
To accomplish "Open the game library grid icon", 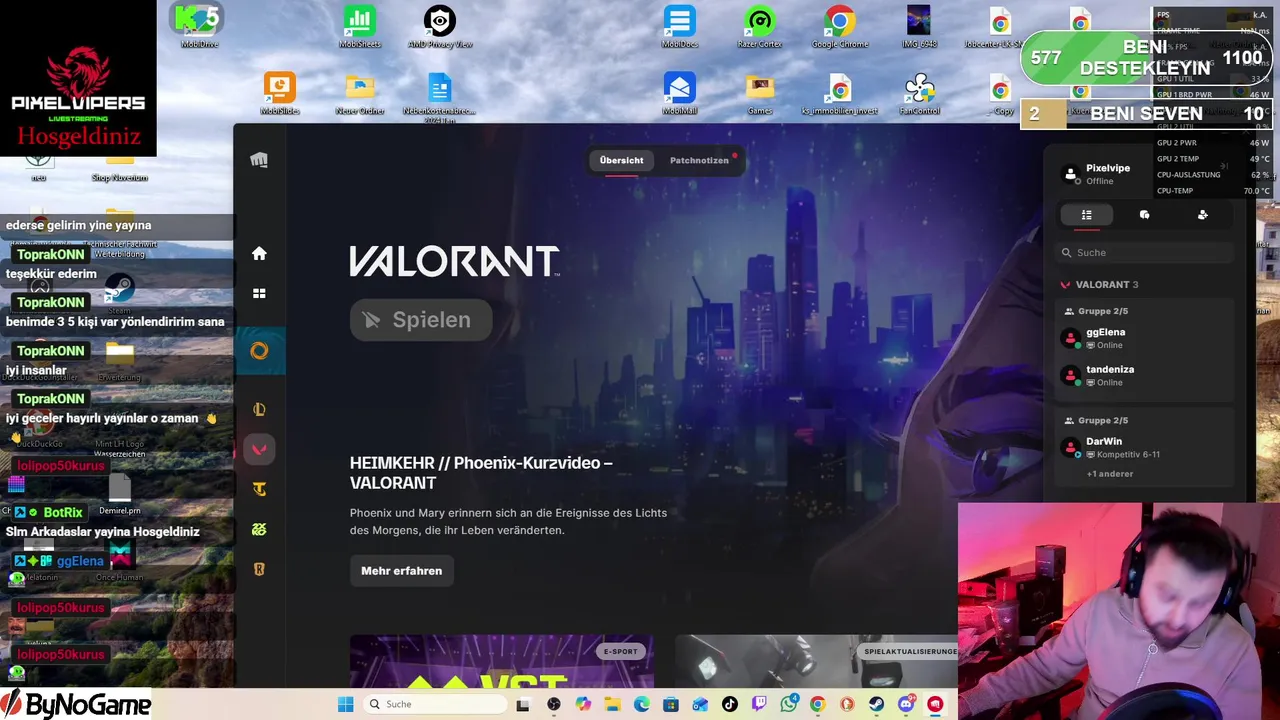I will pos(259,293).
